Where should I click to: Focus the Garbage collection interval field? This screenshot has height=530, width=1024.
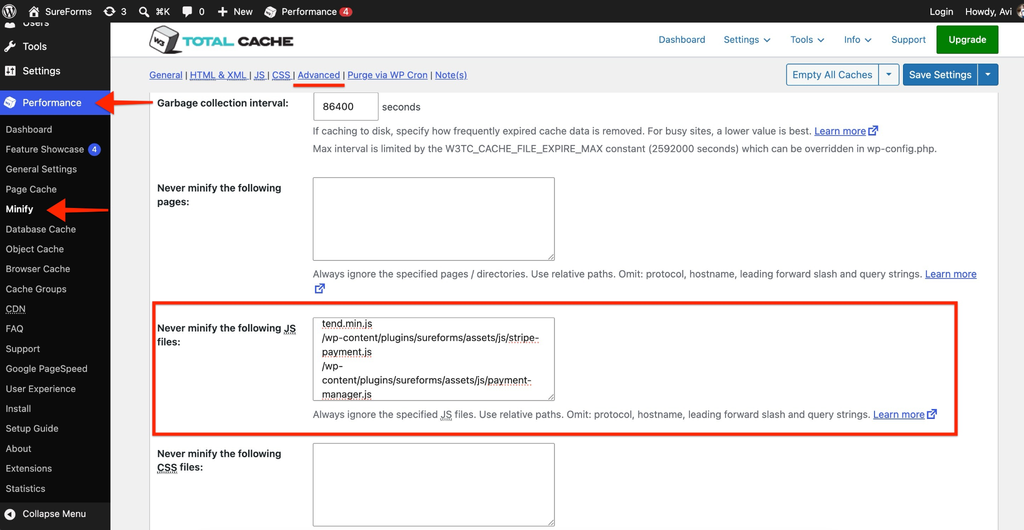345,106
